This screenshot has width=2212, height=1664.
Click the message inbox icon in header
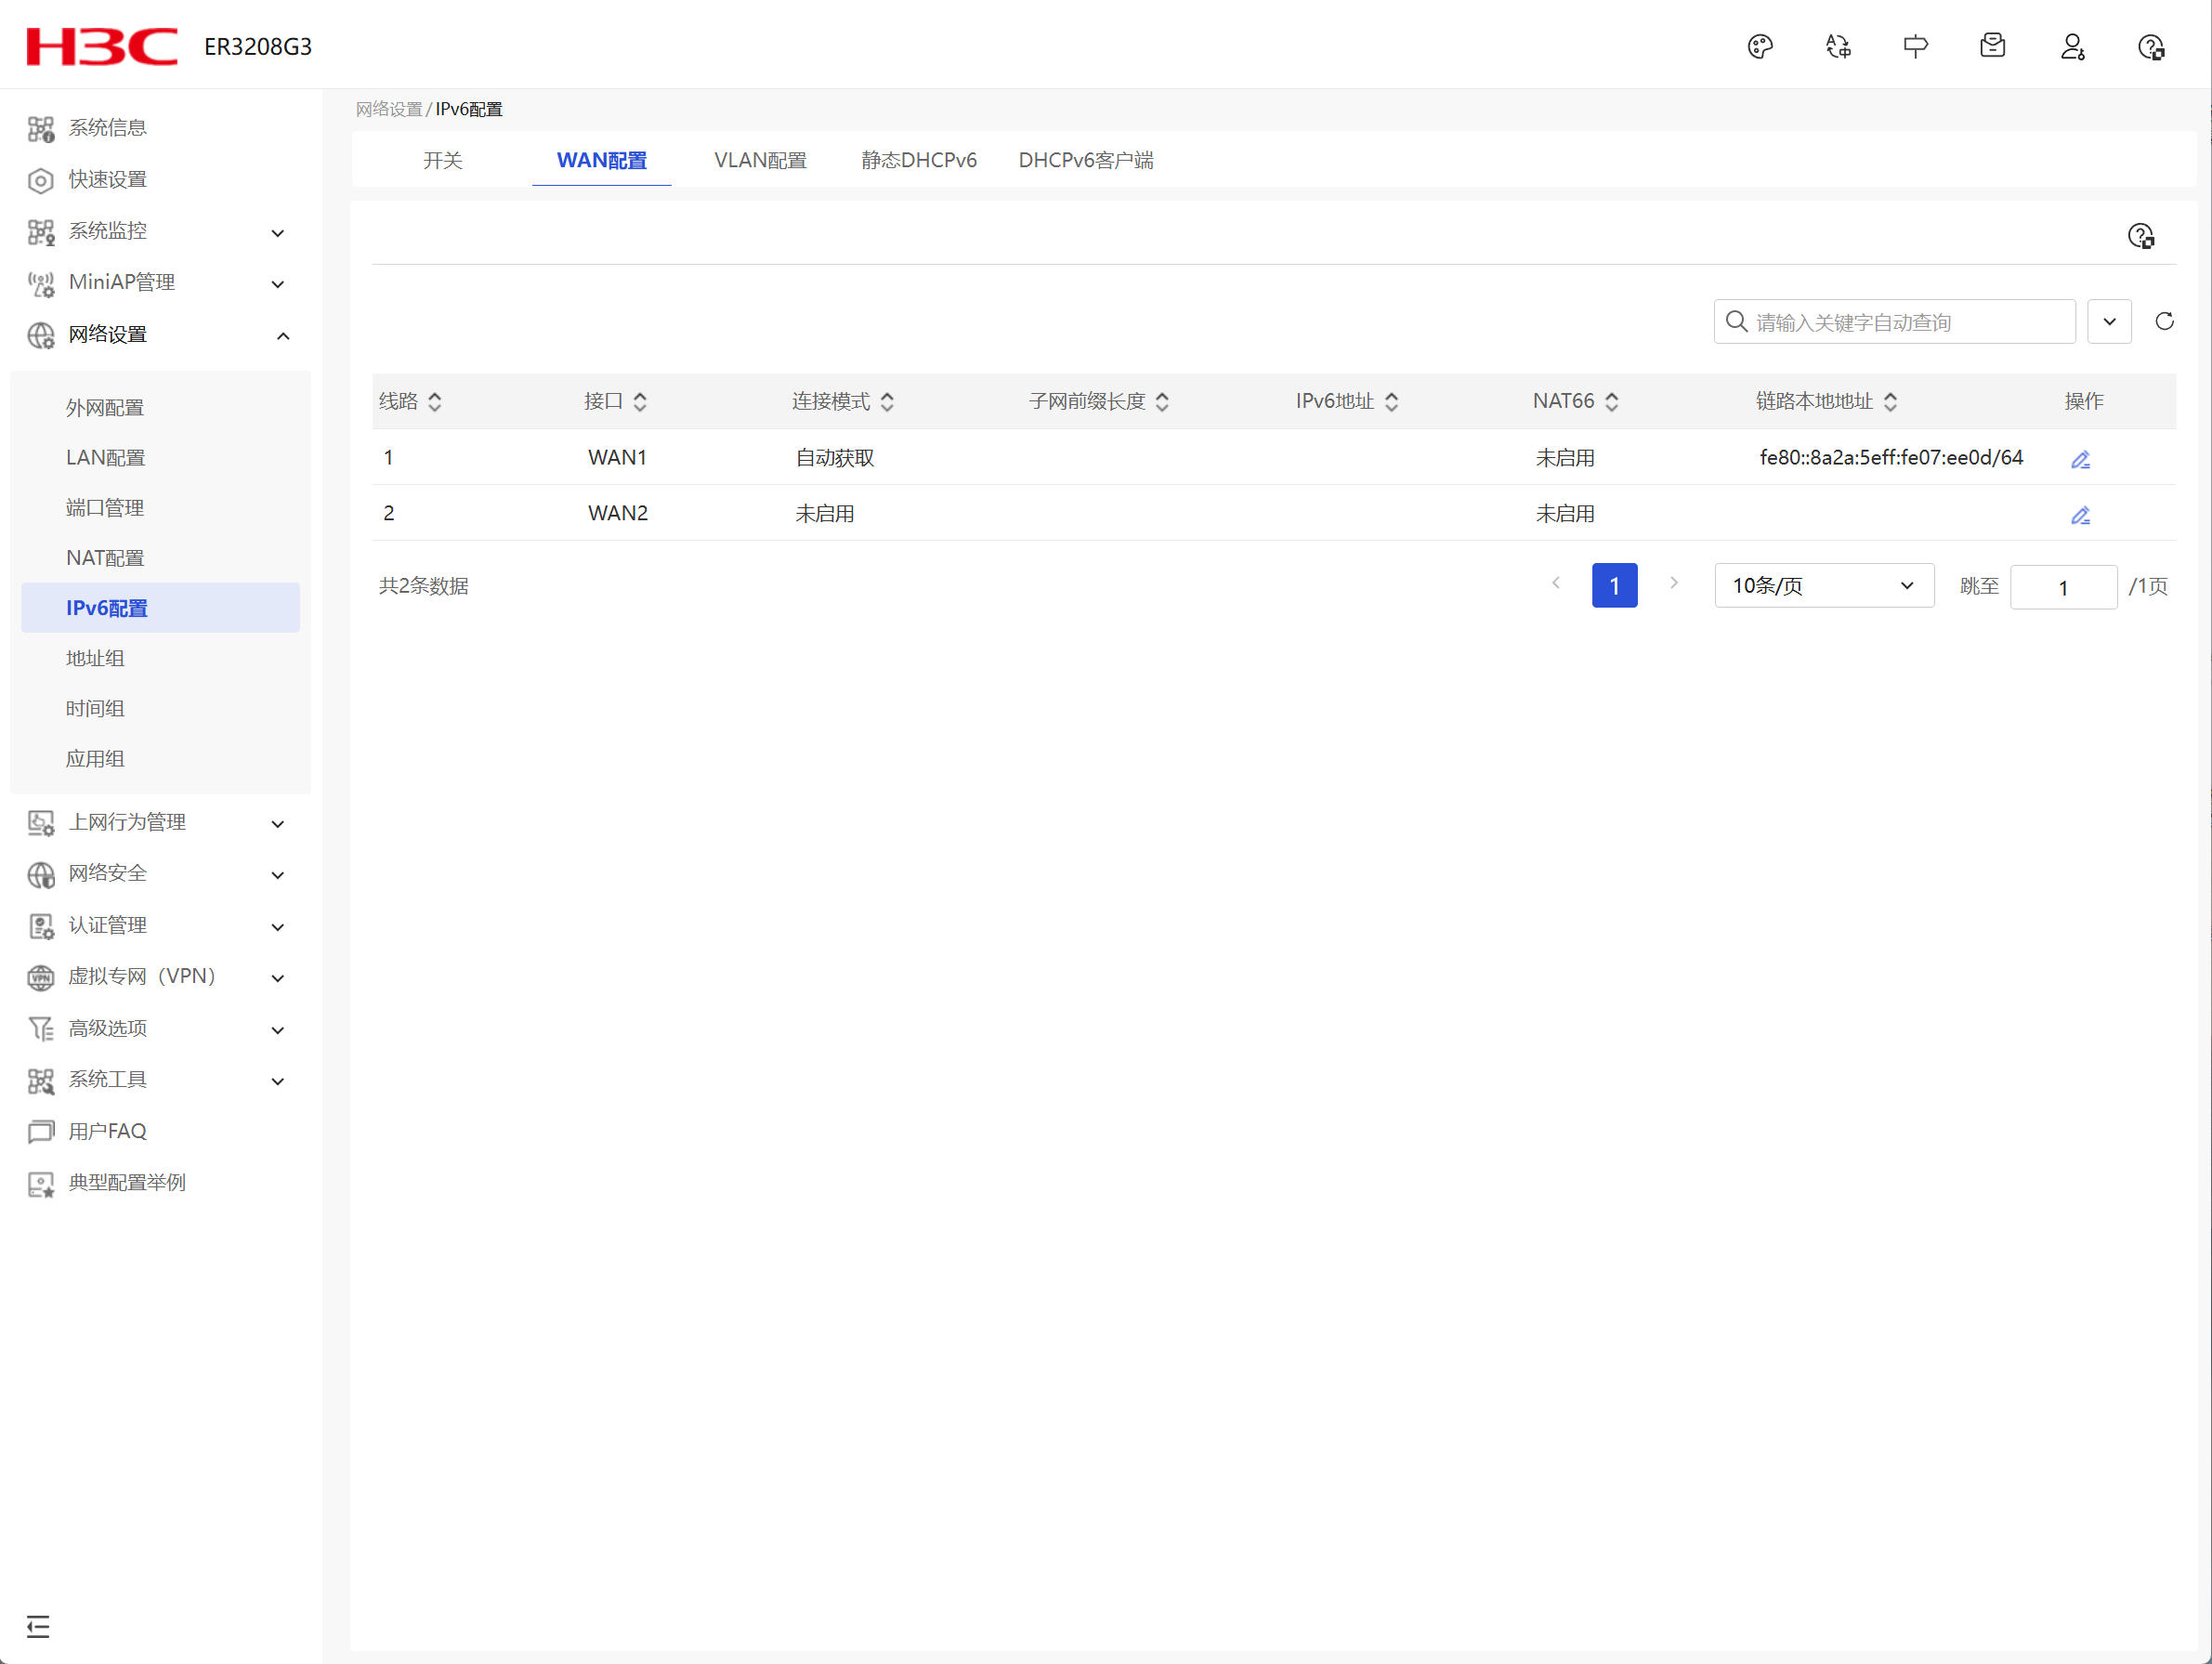(1992, 46)
